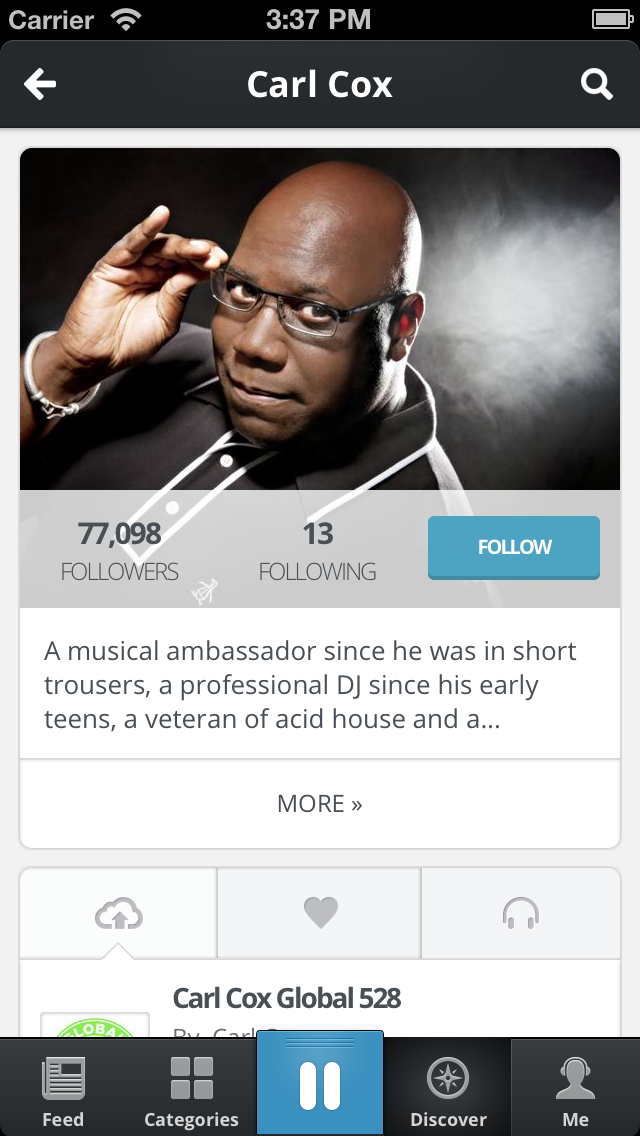640x1136 pixels.
Task: View the 77,098 followers list
Action: tap(120, 551)
